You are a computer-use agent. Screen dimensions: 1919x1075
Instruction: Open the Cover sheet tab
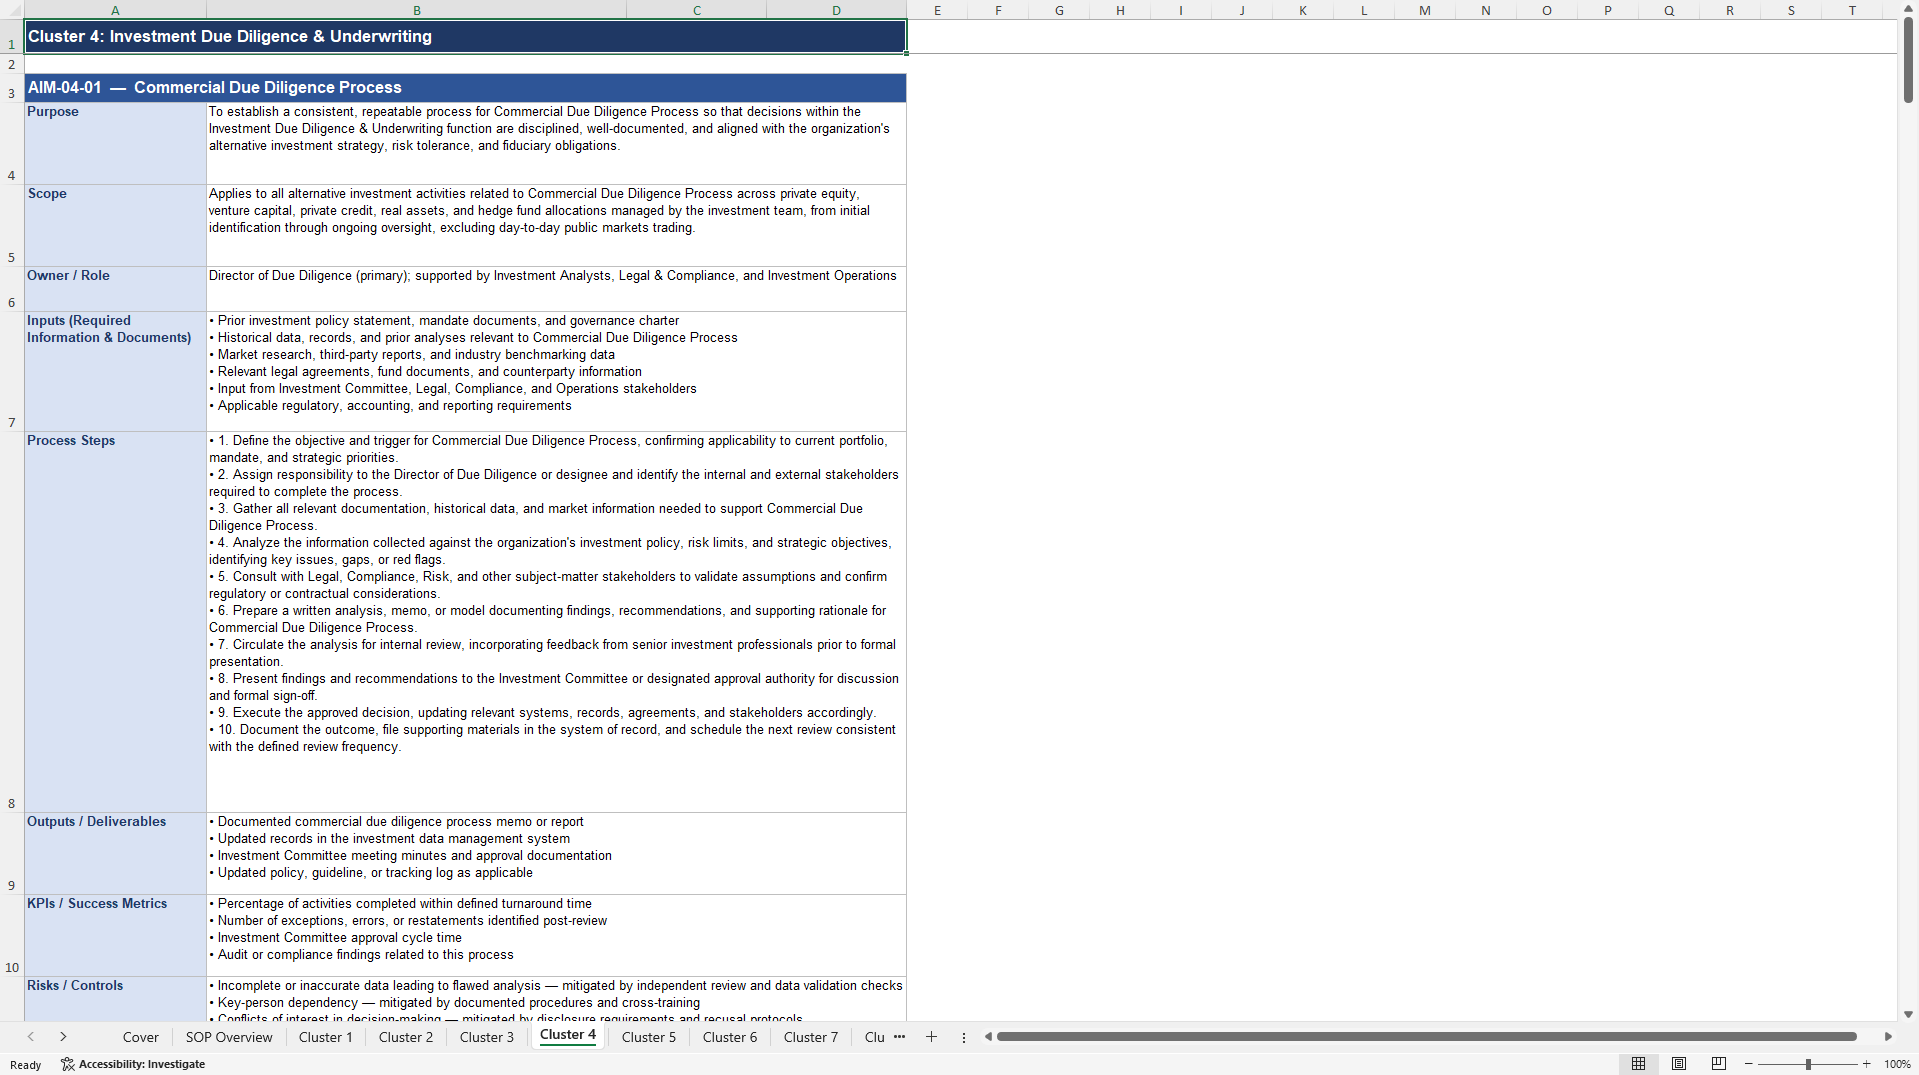coord(141,1037)
